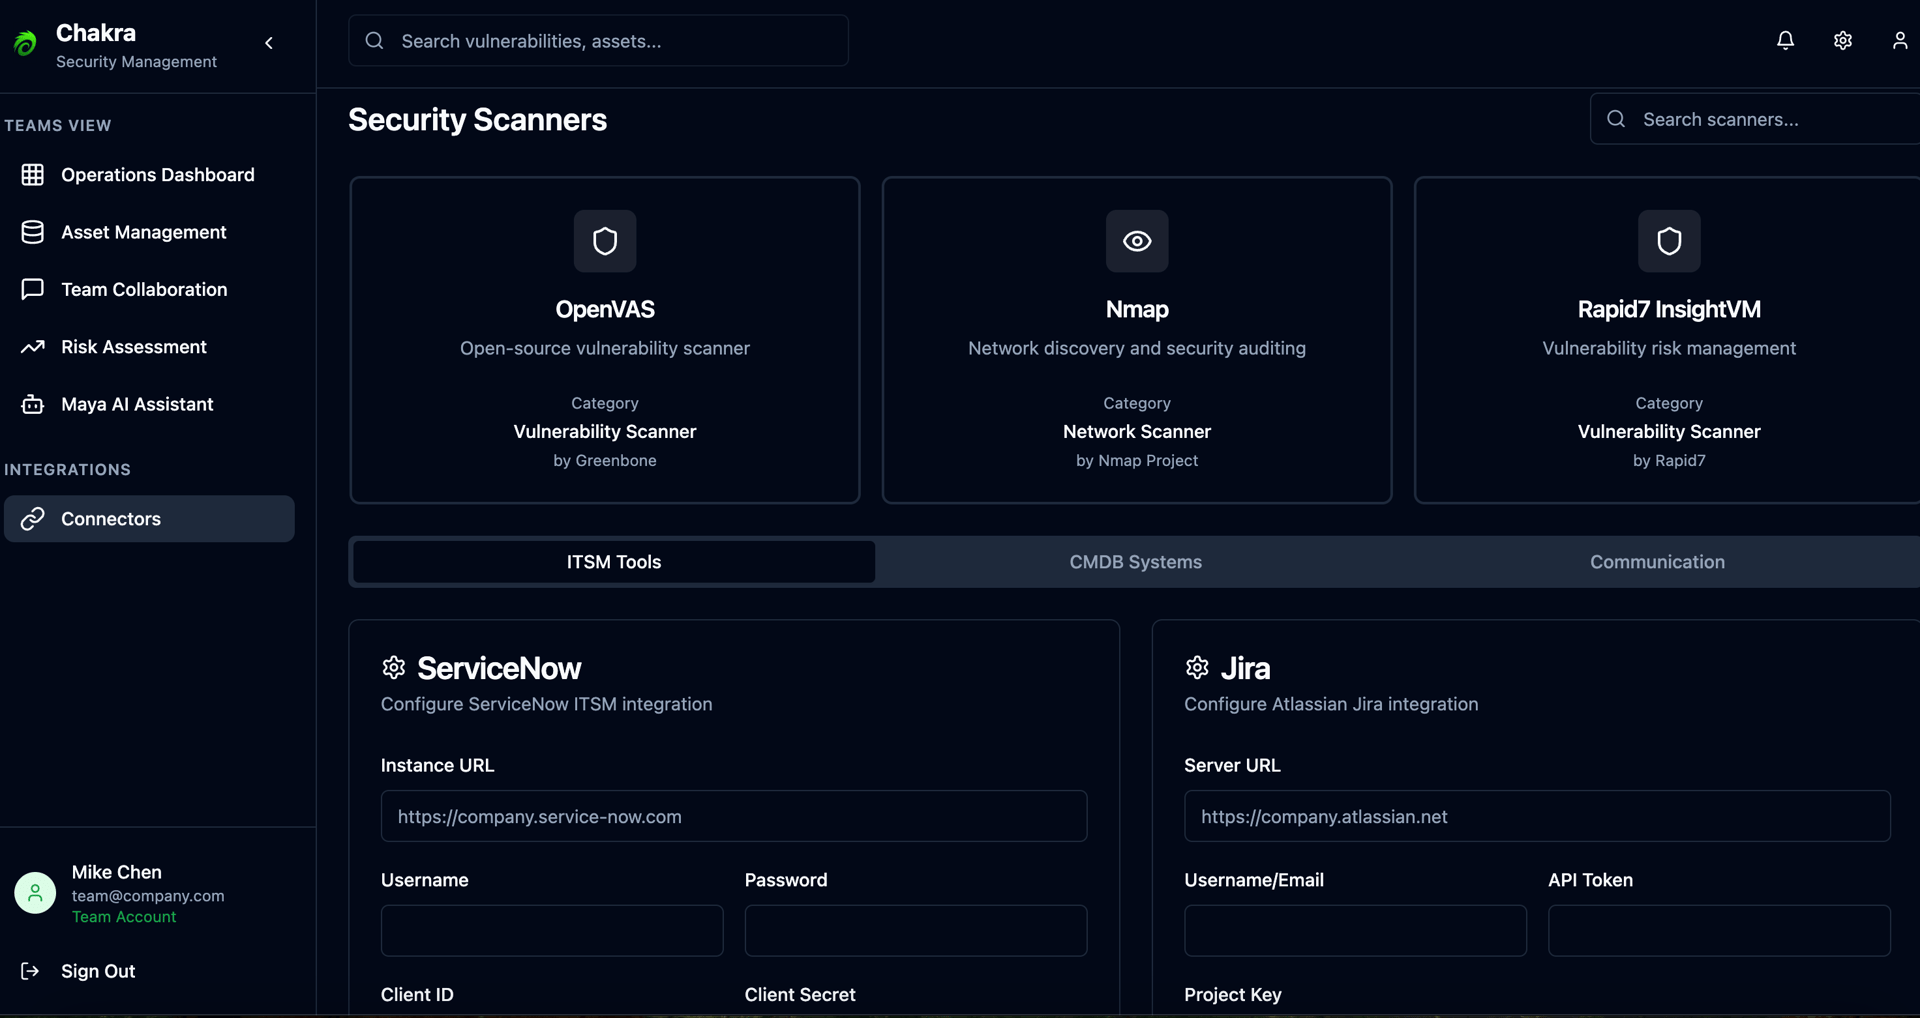Viewport: 1920px width, 1018px height.
Task: Focus the Search scanners field
Action: coord(1755,119)
